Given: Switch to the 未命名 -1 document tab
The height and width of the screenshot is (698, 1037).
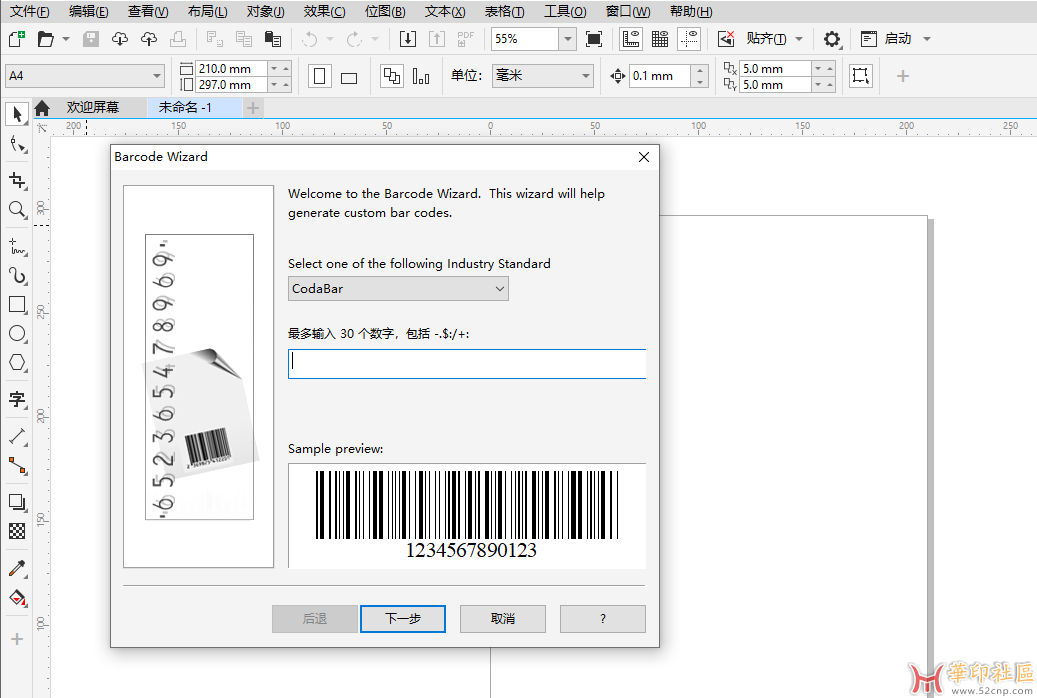Looking at the screenshot, I should [x=185, y=107].
